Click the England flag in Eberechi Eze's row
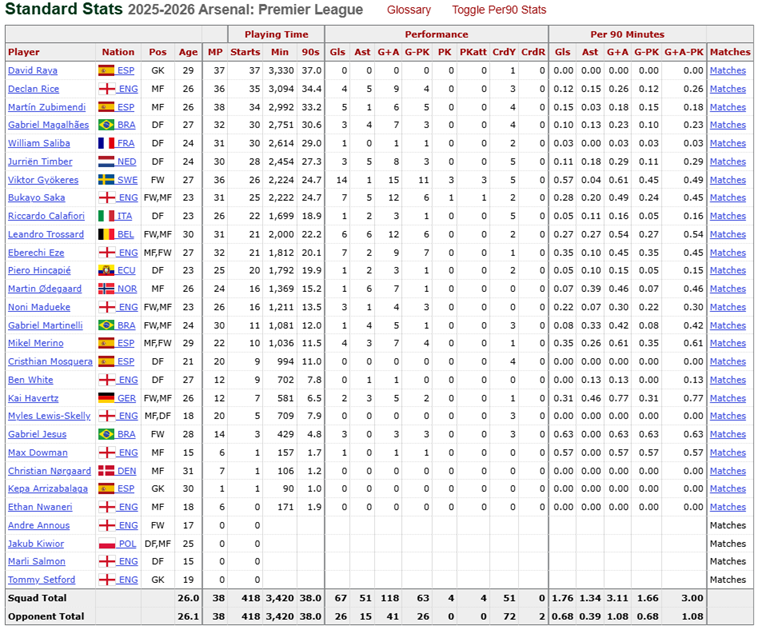 pyautogui.click(x=106, y=253)
